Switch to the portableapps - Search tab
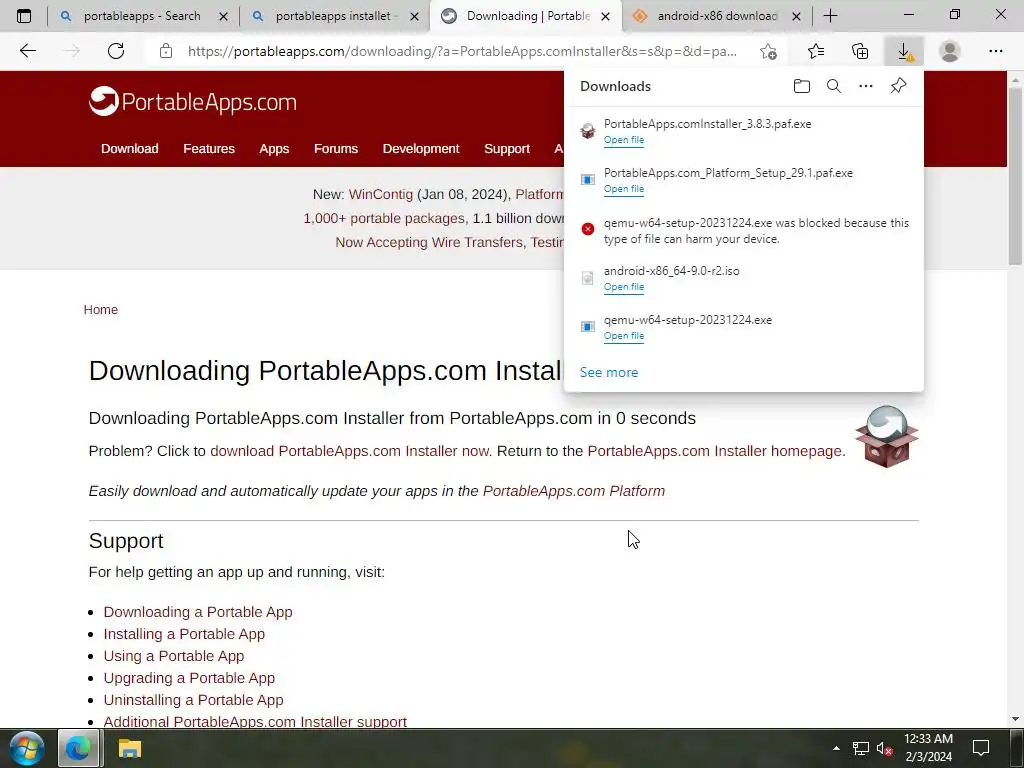The image size is (1024, 768). tap(141, 16)
